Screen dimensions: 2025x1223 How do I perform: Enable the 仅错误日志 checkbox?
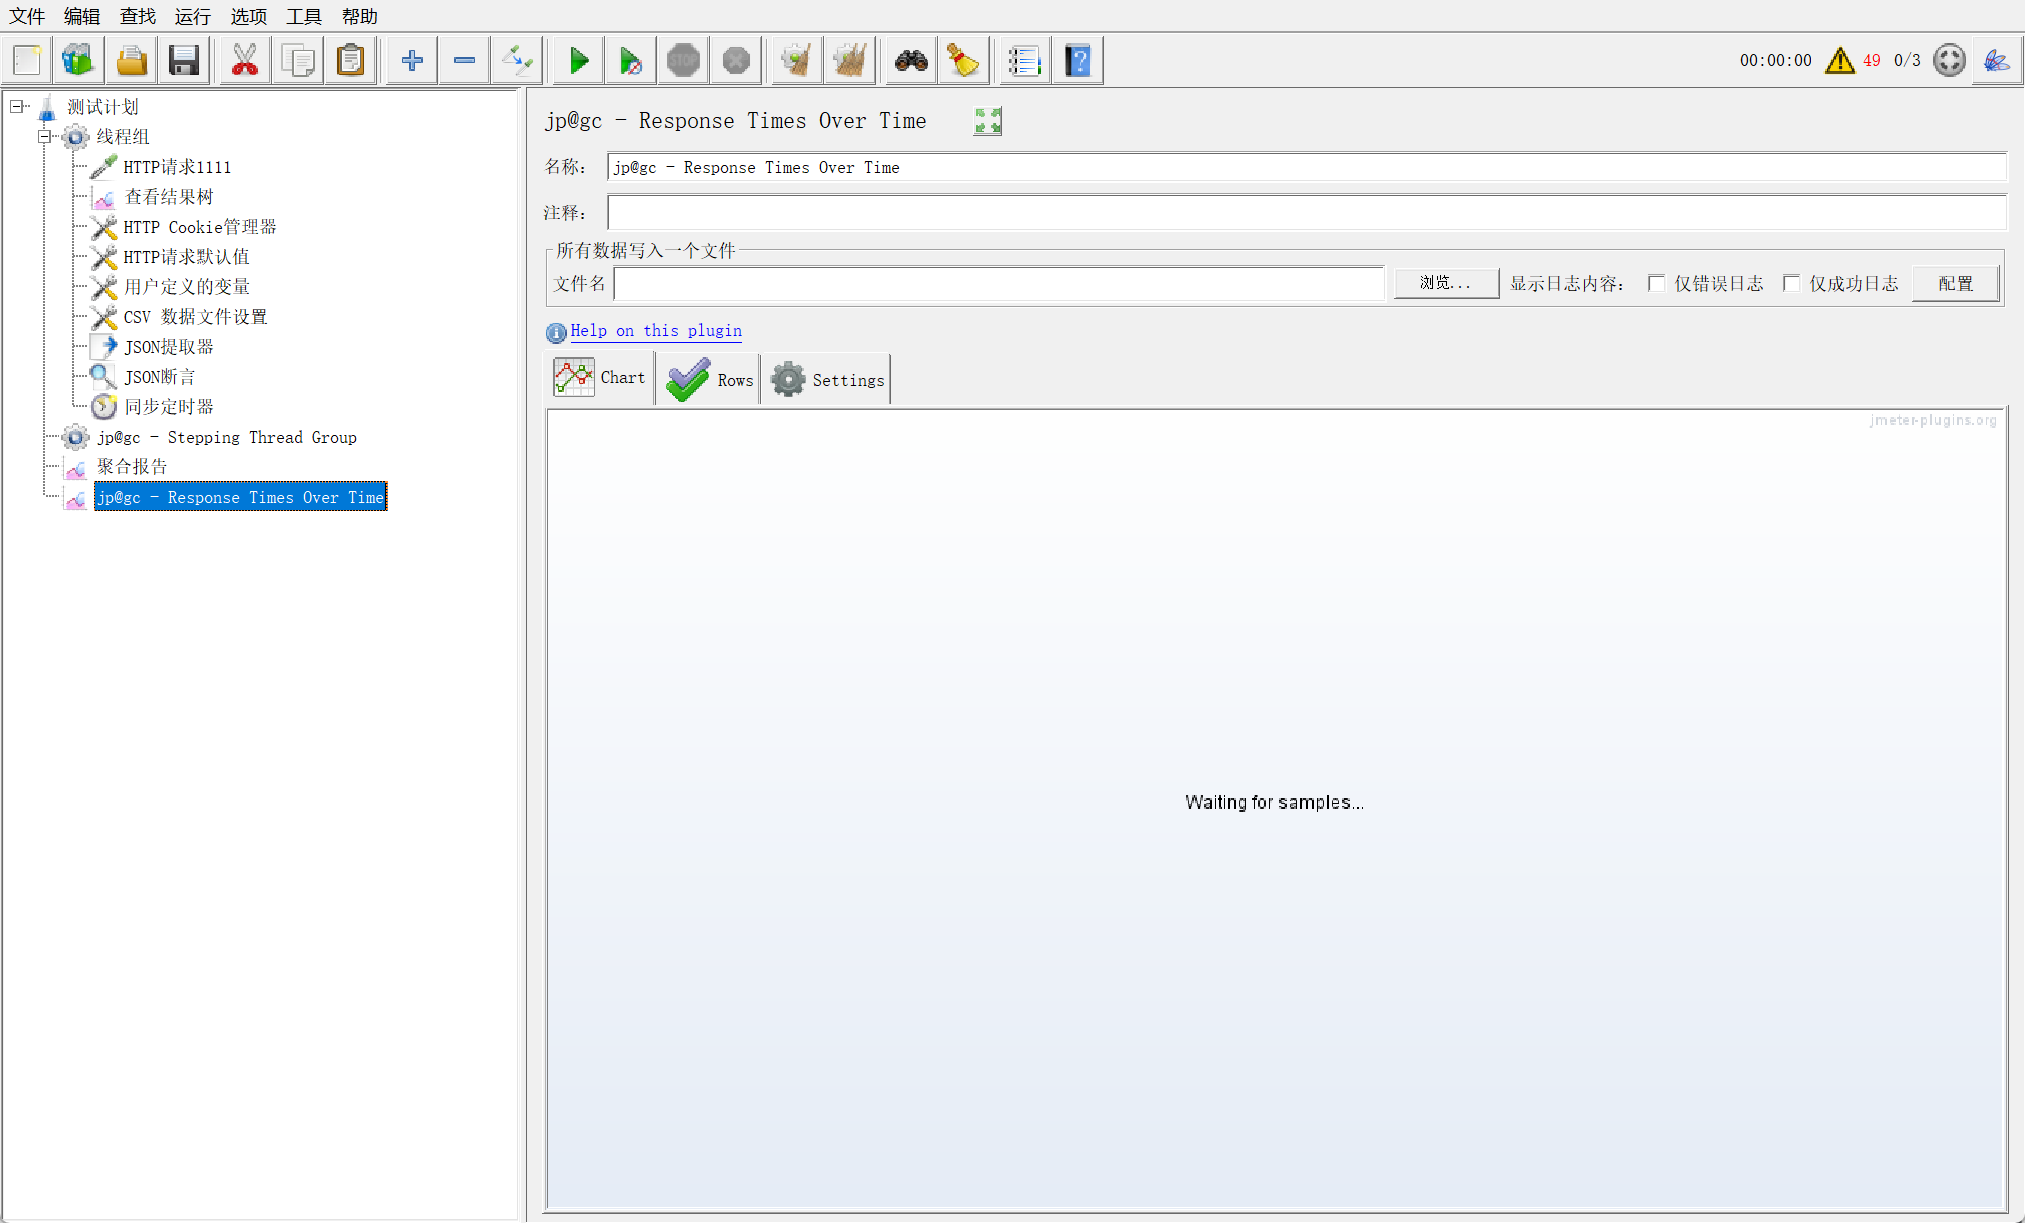(x=1656, y=283)
